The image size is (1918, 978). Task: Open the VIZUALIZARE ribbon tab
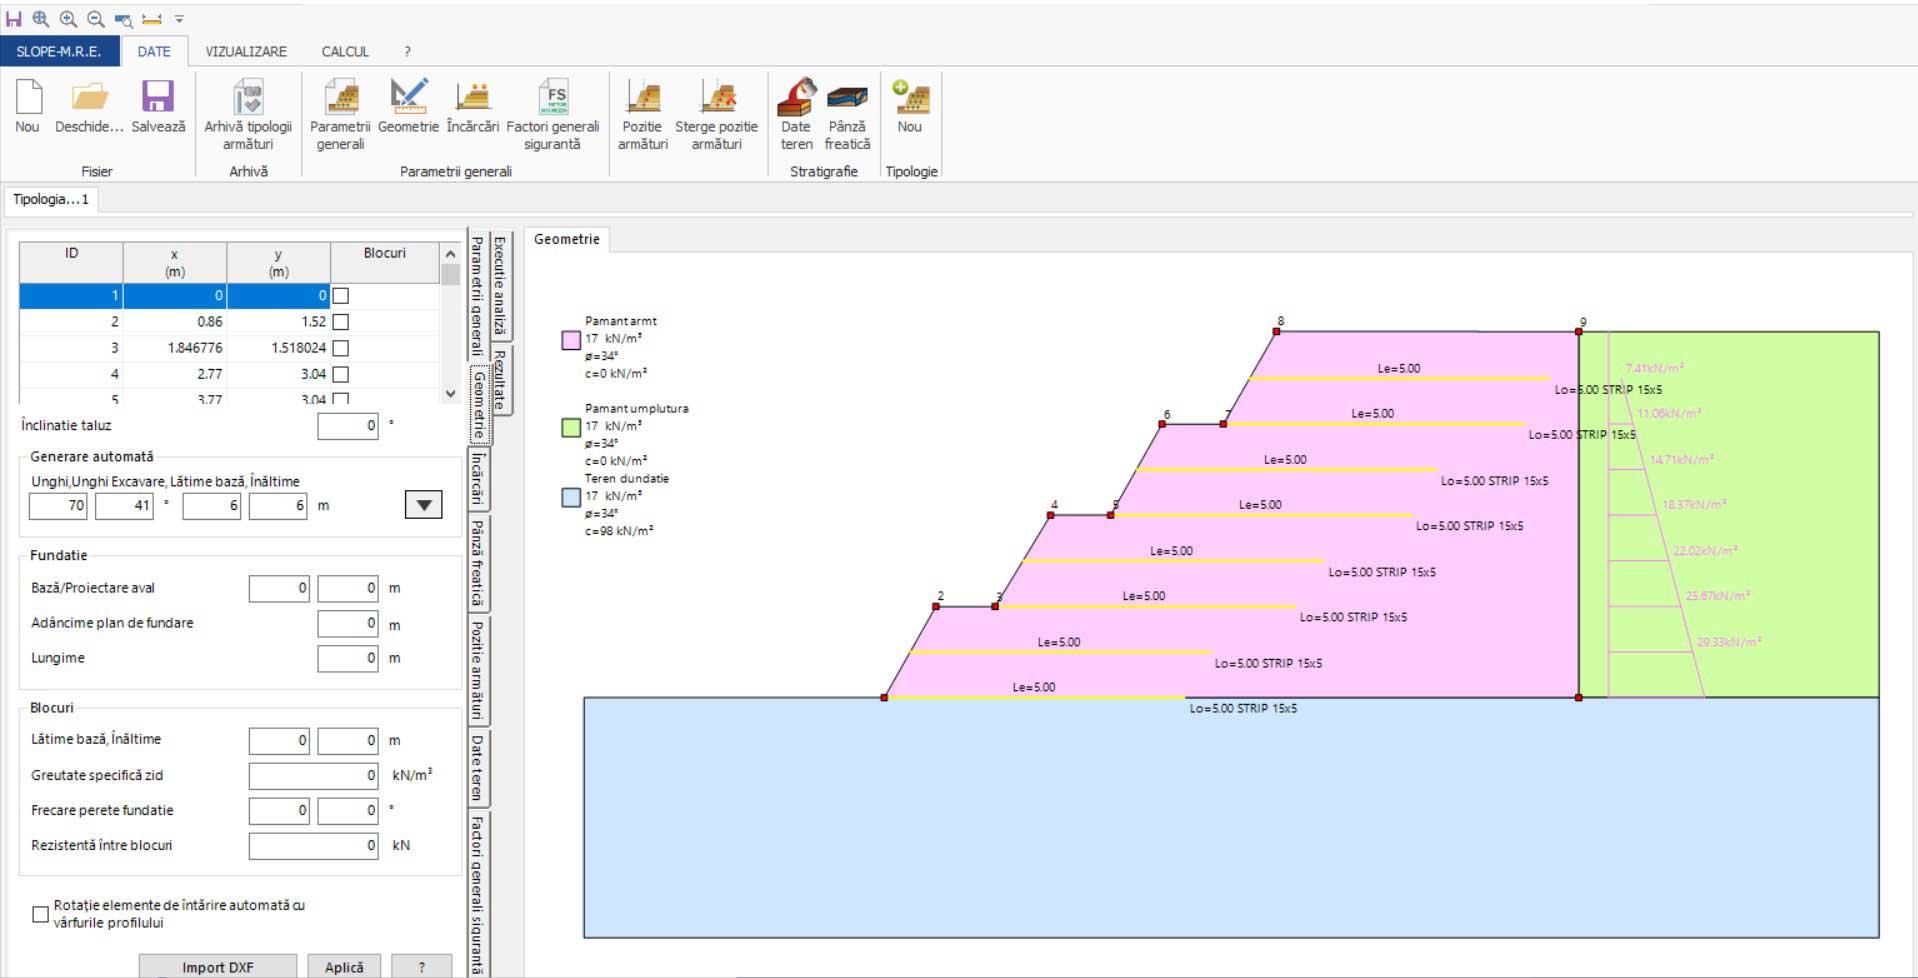tap(246, 51)
